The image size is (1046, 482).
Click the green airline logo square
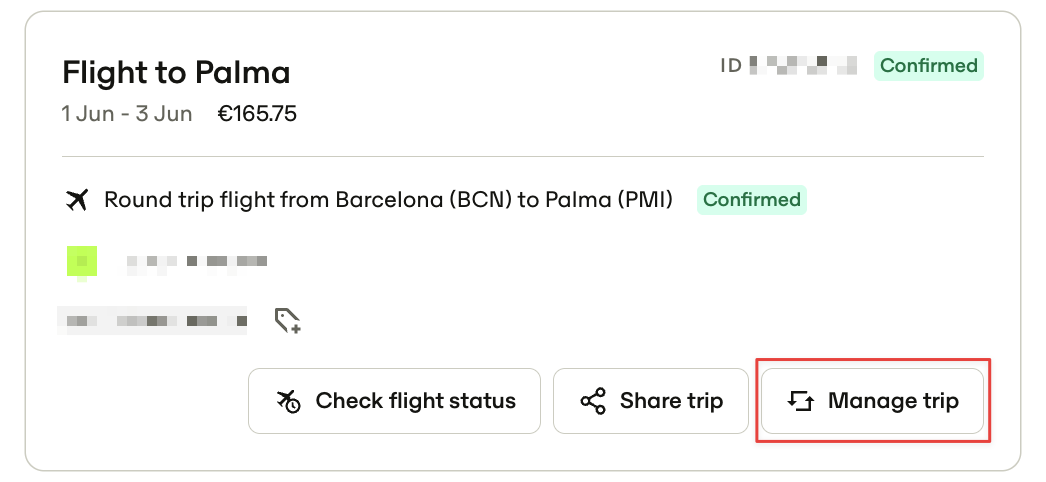coord(82,261)
